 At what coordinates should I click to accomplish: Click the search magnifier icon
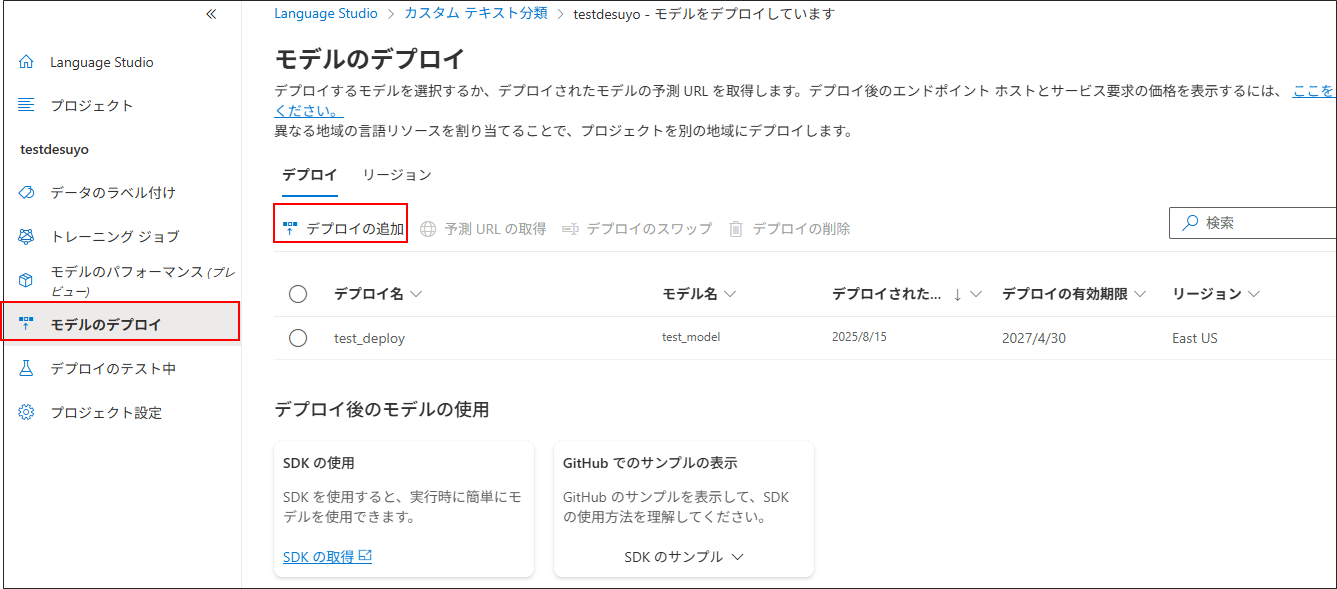pos(1190,223)
